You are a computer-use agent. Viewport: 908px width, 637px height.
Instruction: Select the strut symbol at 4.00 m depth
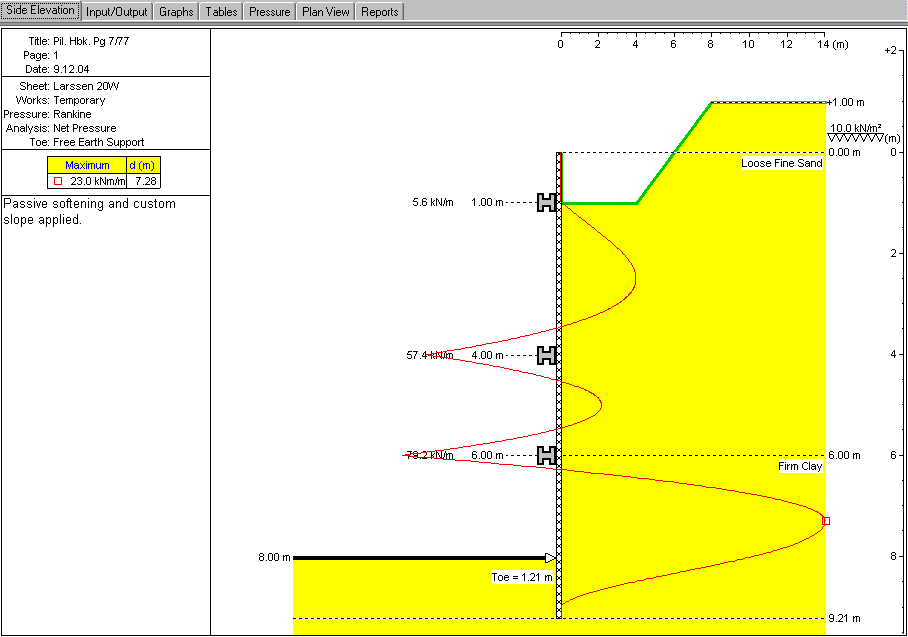tap(546, 355)
